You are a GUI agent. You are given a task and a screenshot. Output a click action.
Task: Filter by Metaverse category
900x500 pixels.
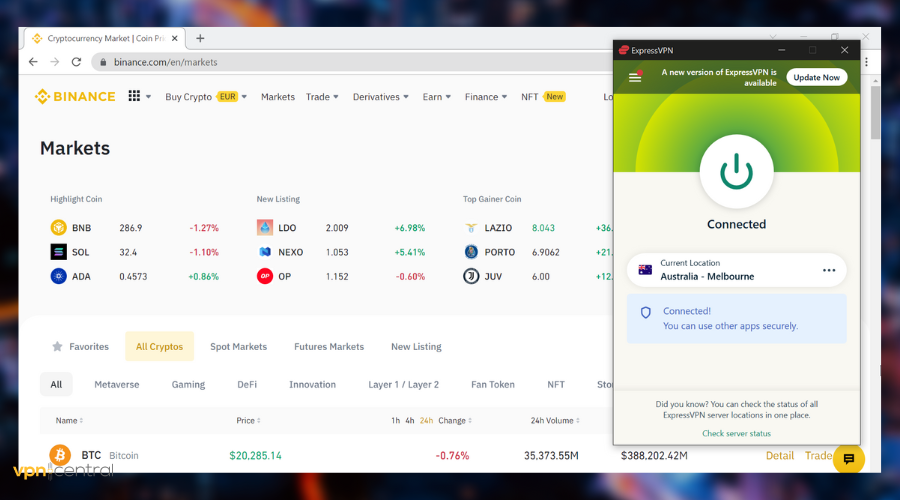point(117,385)
